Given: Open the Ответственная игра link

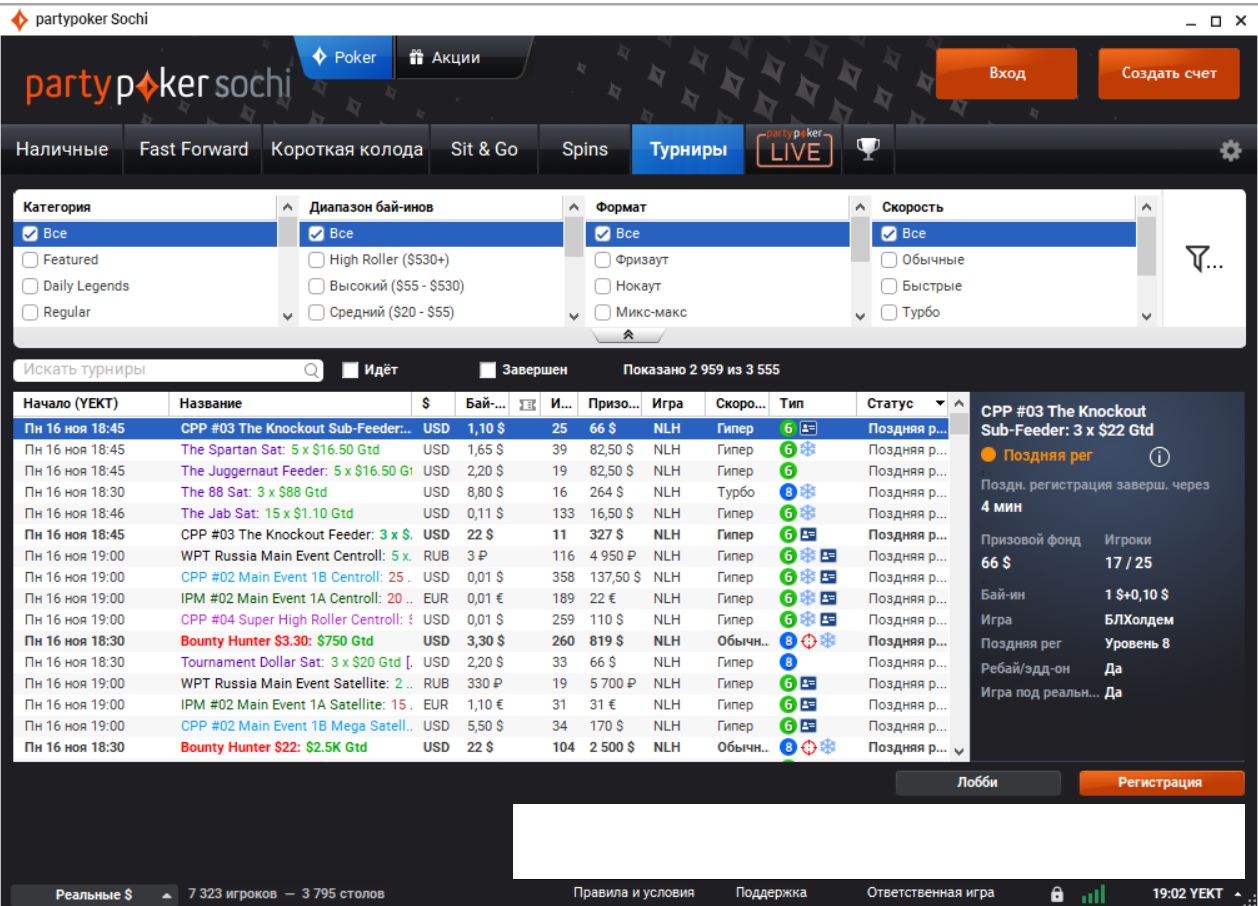Looking at the screenshot, I should (x=931, y=894).
